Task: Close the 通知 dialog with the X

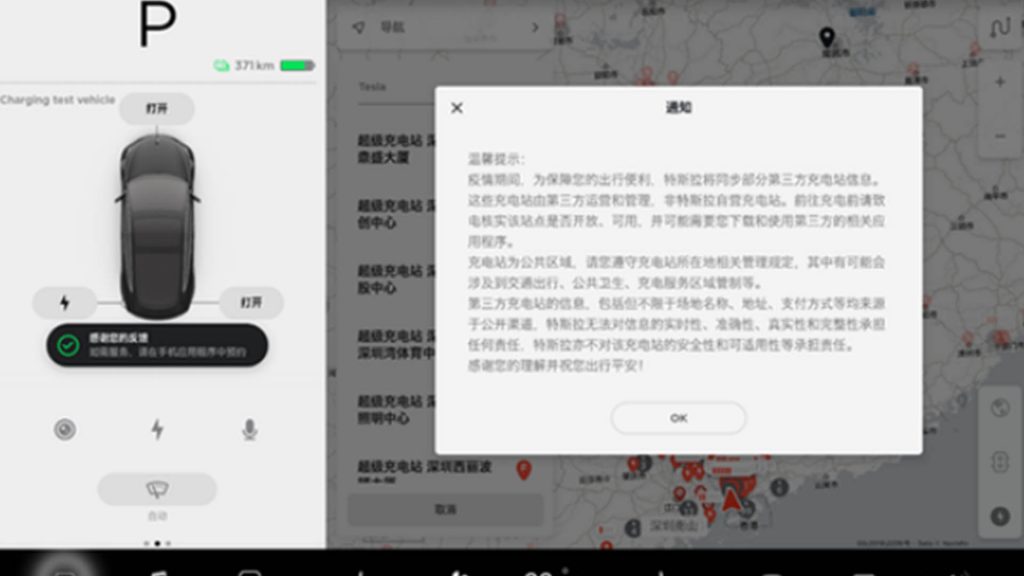Action: point(457,108)
